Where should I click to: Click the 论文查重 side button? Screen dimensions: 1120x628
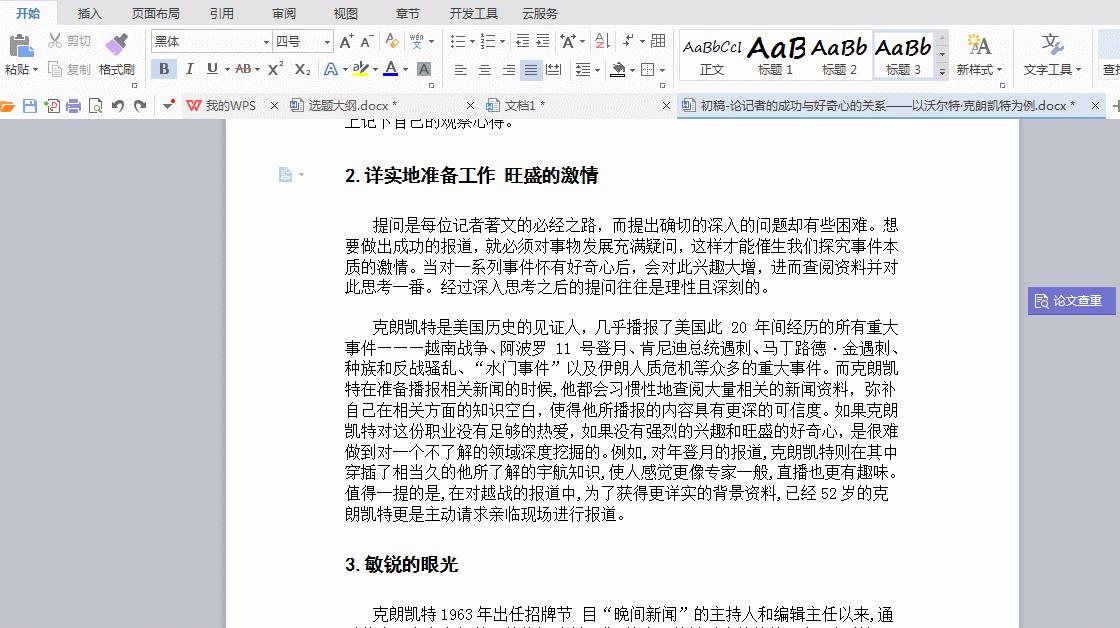1071,301
